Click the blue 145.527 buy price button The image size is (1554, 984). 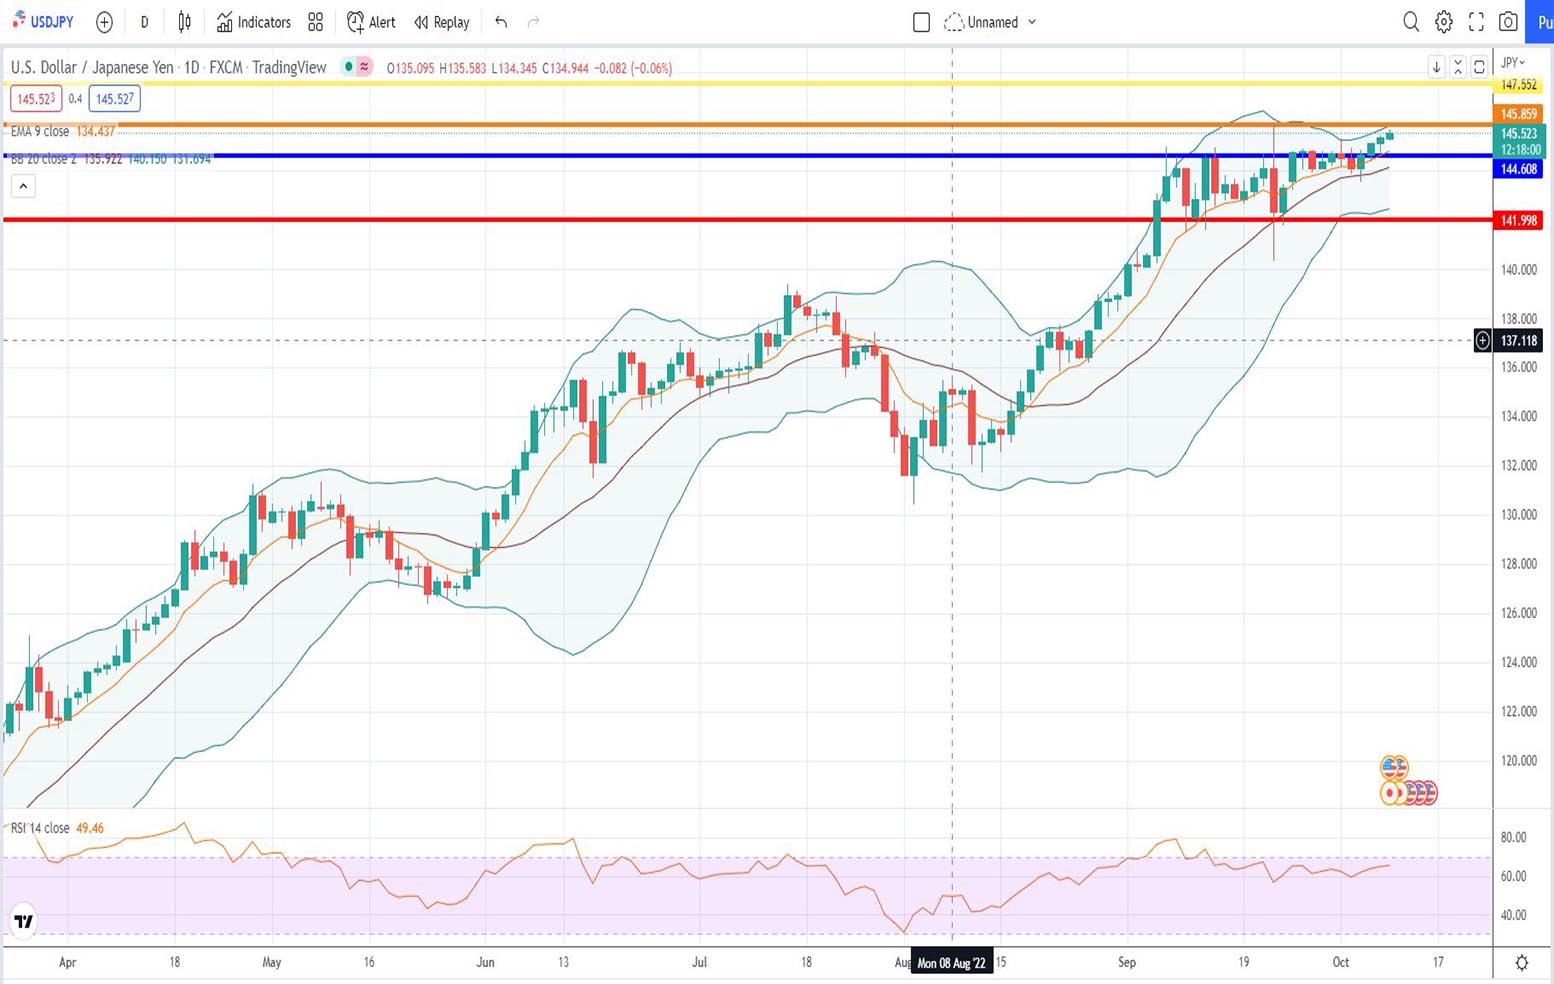114,99
